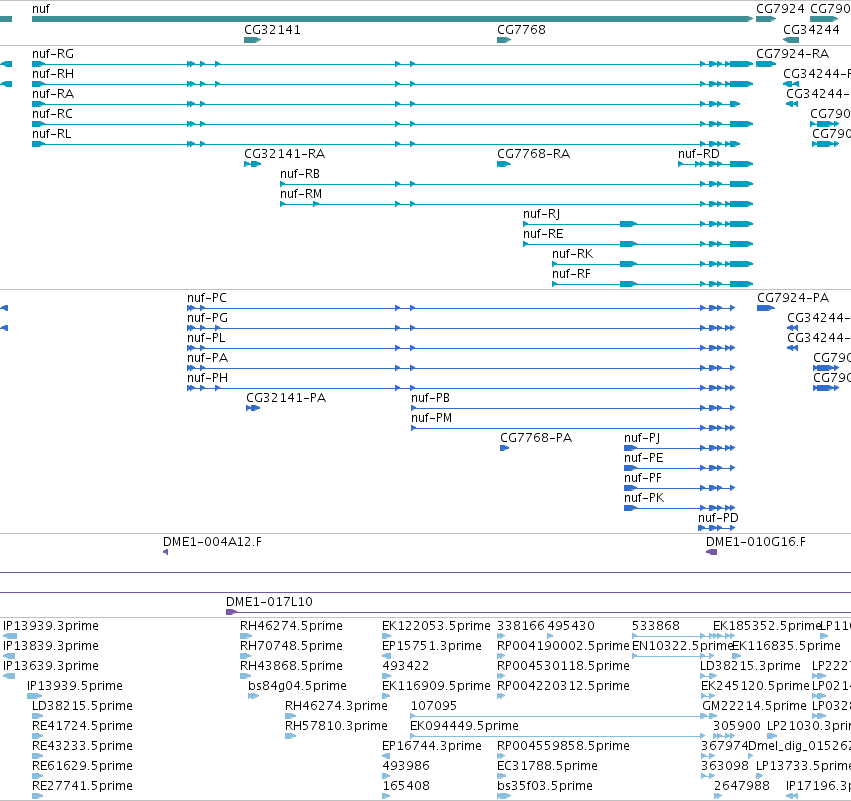Viewport: 851px width, 801px height.
Task: Click the EC31788.5prime EST label
Action: (548, 766)
